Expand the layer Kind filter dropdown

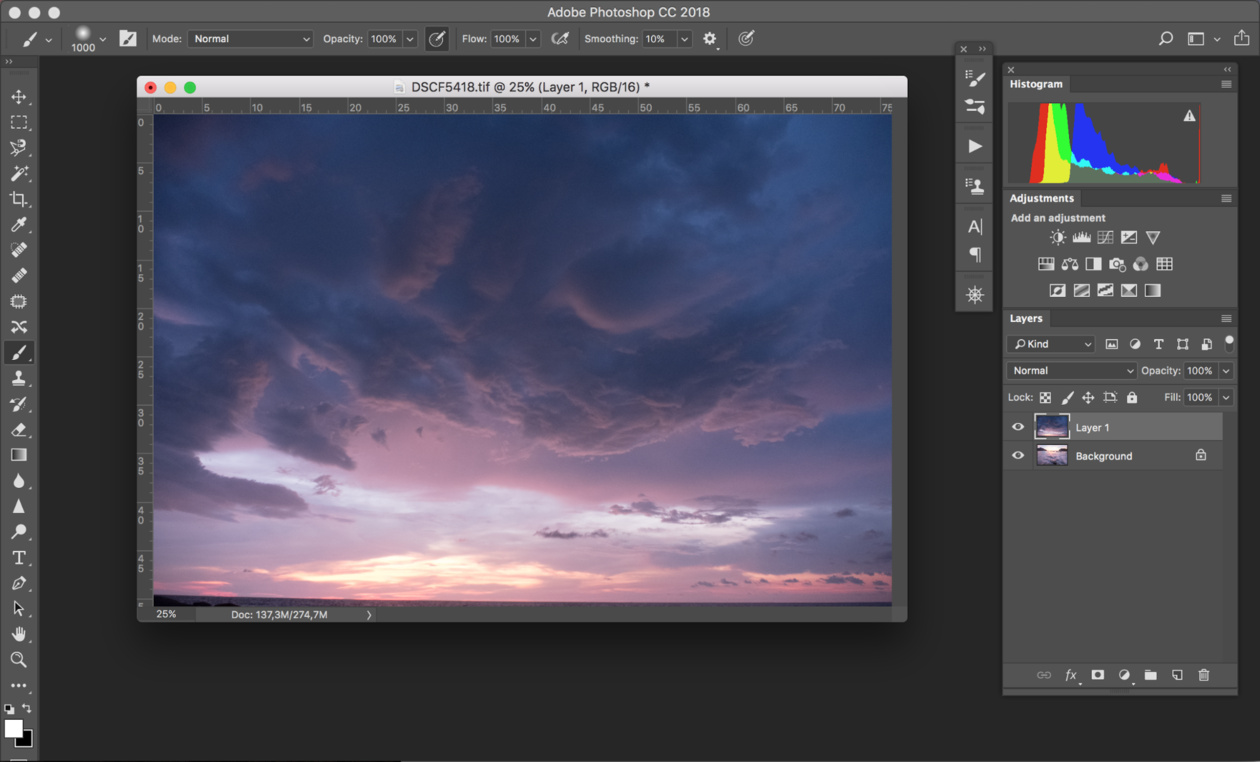(1052, 344)
